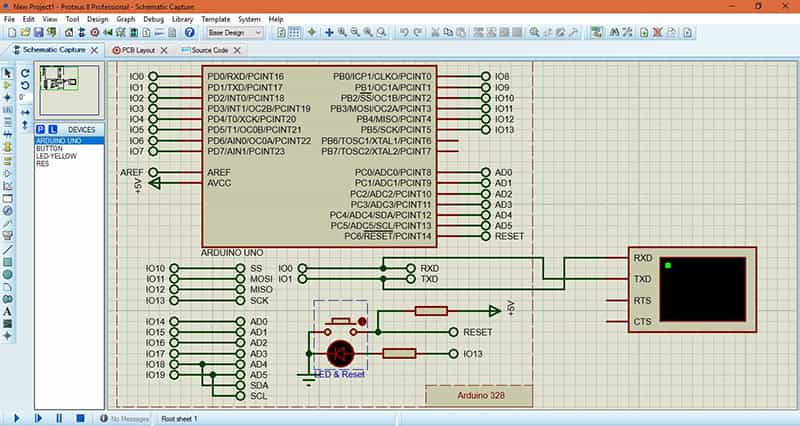This screenshot has width=800, height=426.
Task: Open the Help question mark icon
Action: point(190,33)
